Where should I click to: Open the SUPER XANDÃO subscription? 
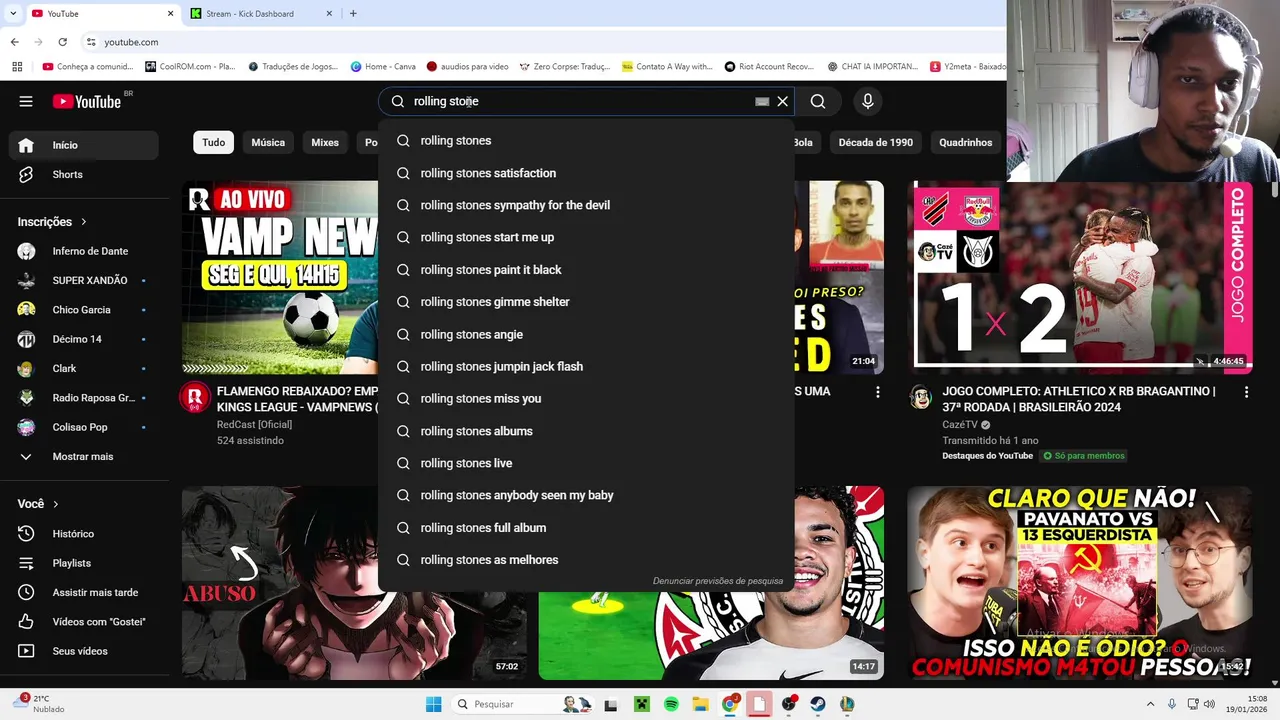click(84, 280)
